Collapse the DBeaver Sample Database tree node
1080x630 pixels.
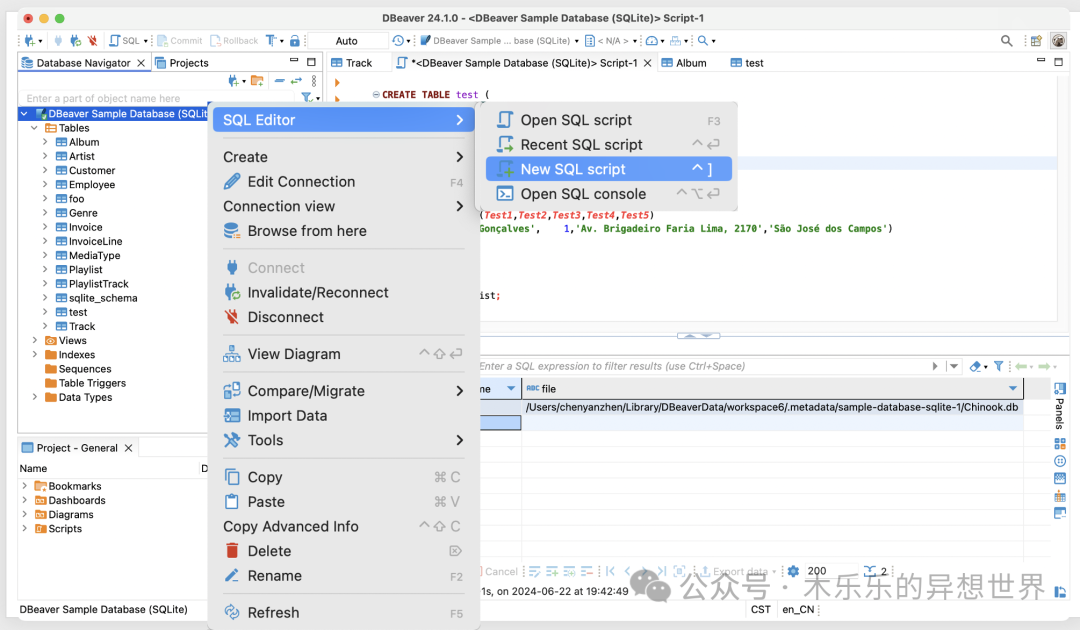coord(24,114)
